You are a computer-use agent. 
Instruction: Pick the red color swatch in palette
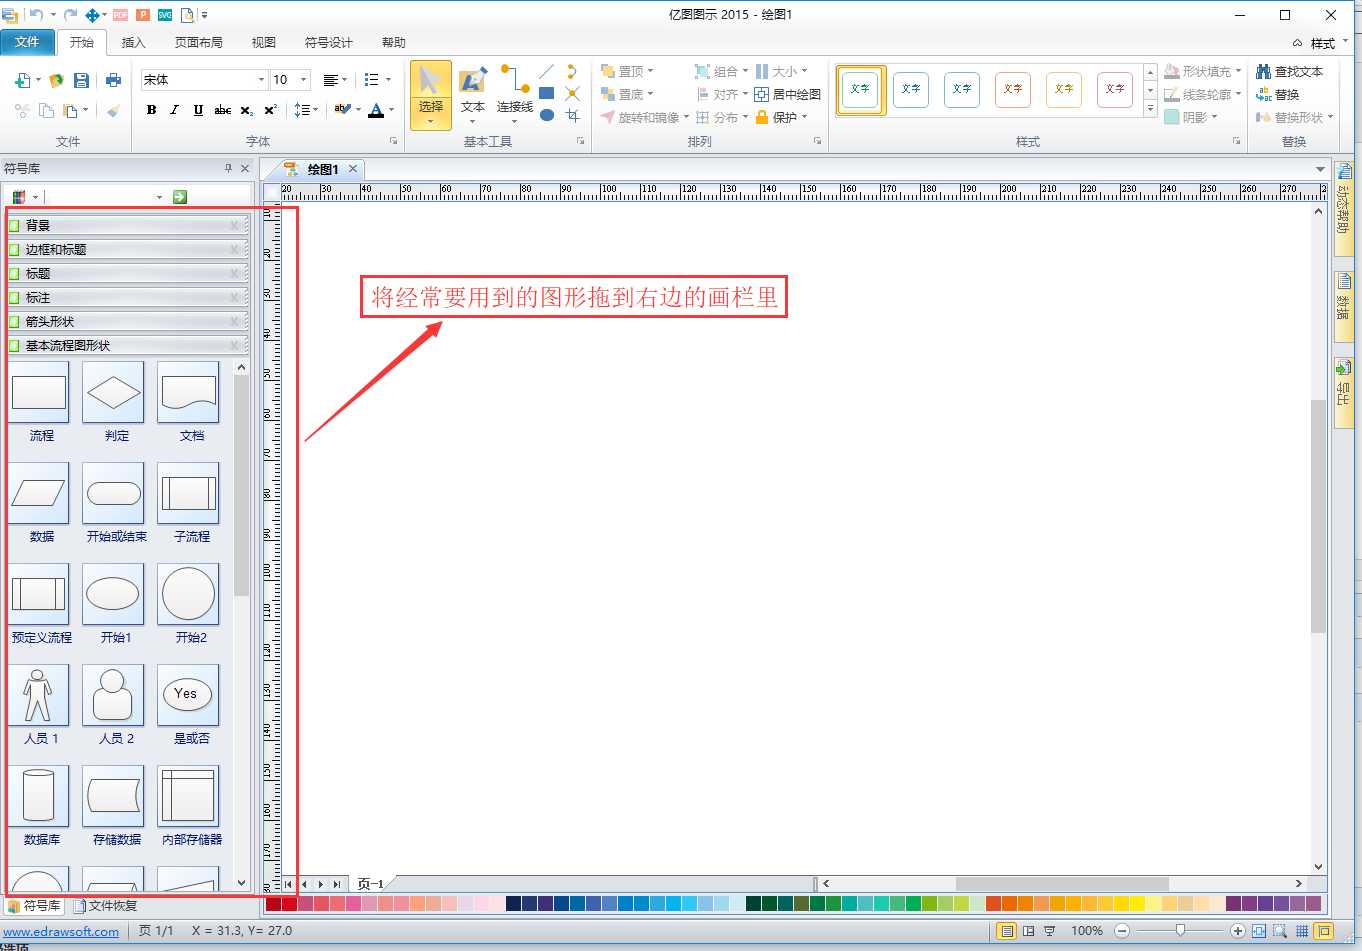pos(289,904)
